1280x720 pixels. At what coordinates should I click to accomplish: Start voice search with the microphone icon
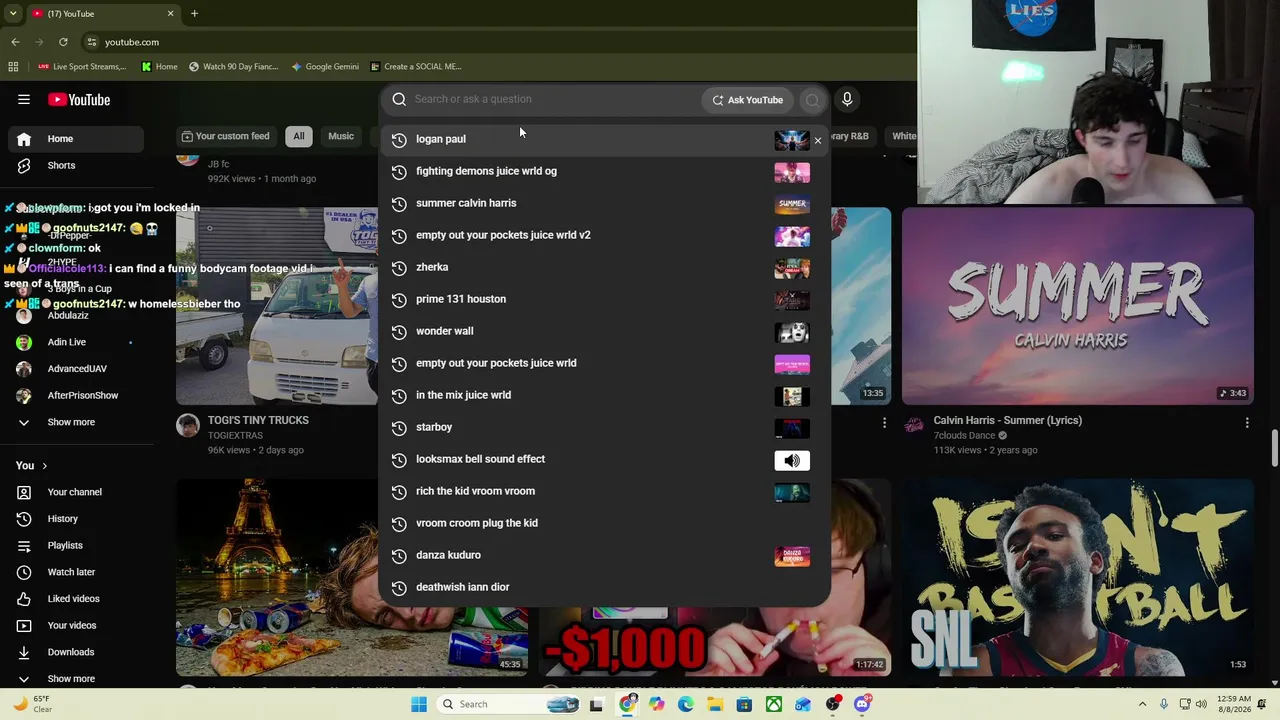(847, 100)
